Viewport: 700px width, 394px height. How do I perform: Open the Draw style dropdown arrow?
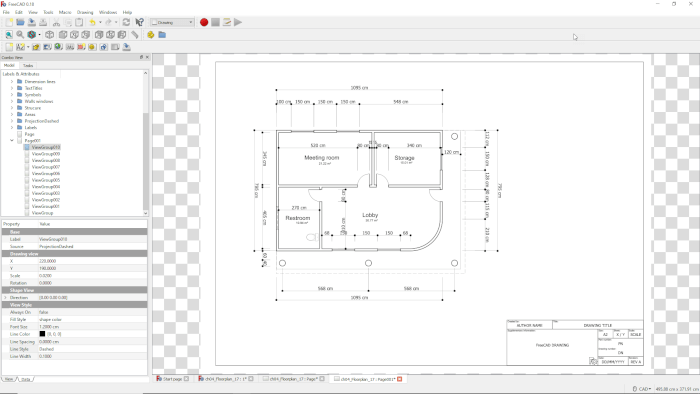39,35
